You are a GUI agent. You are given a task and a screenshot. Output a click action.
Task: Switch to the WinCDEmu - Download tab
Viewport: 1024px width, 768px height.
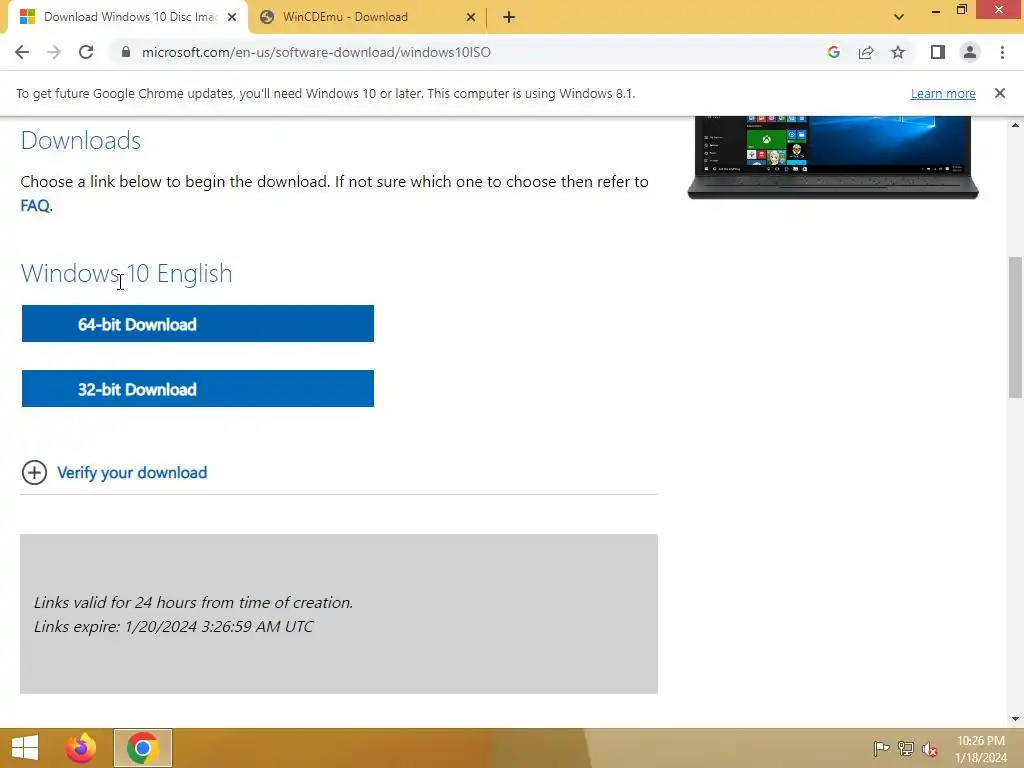(x=368, y=17)
